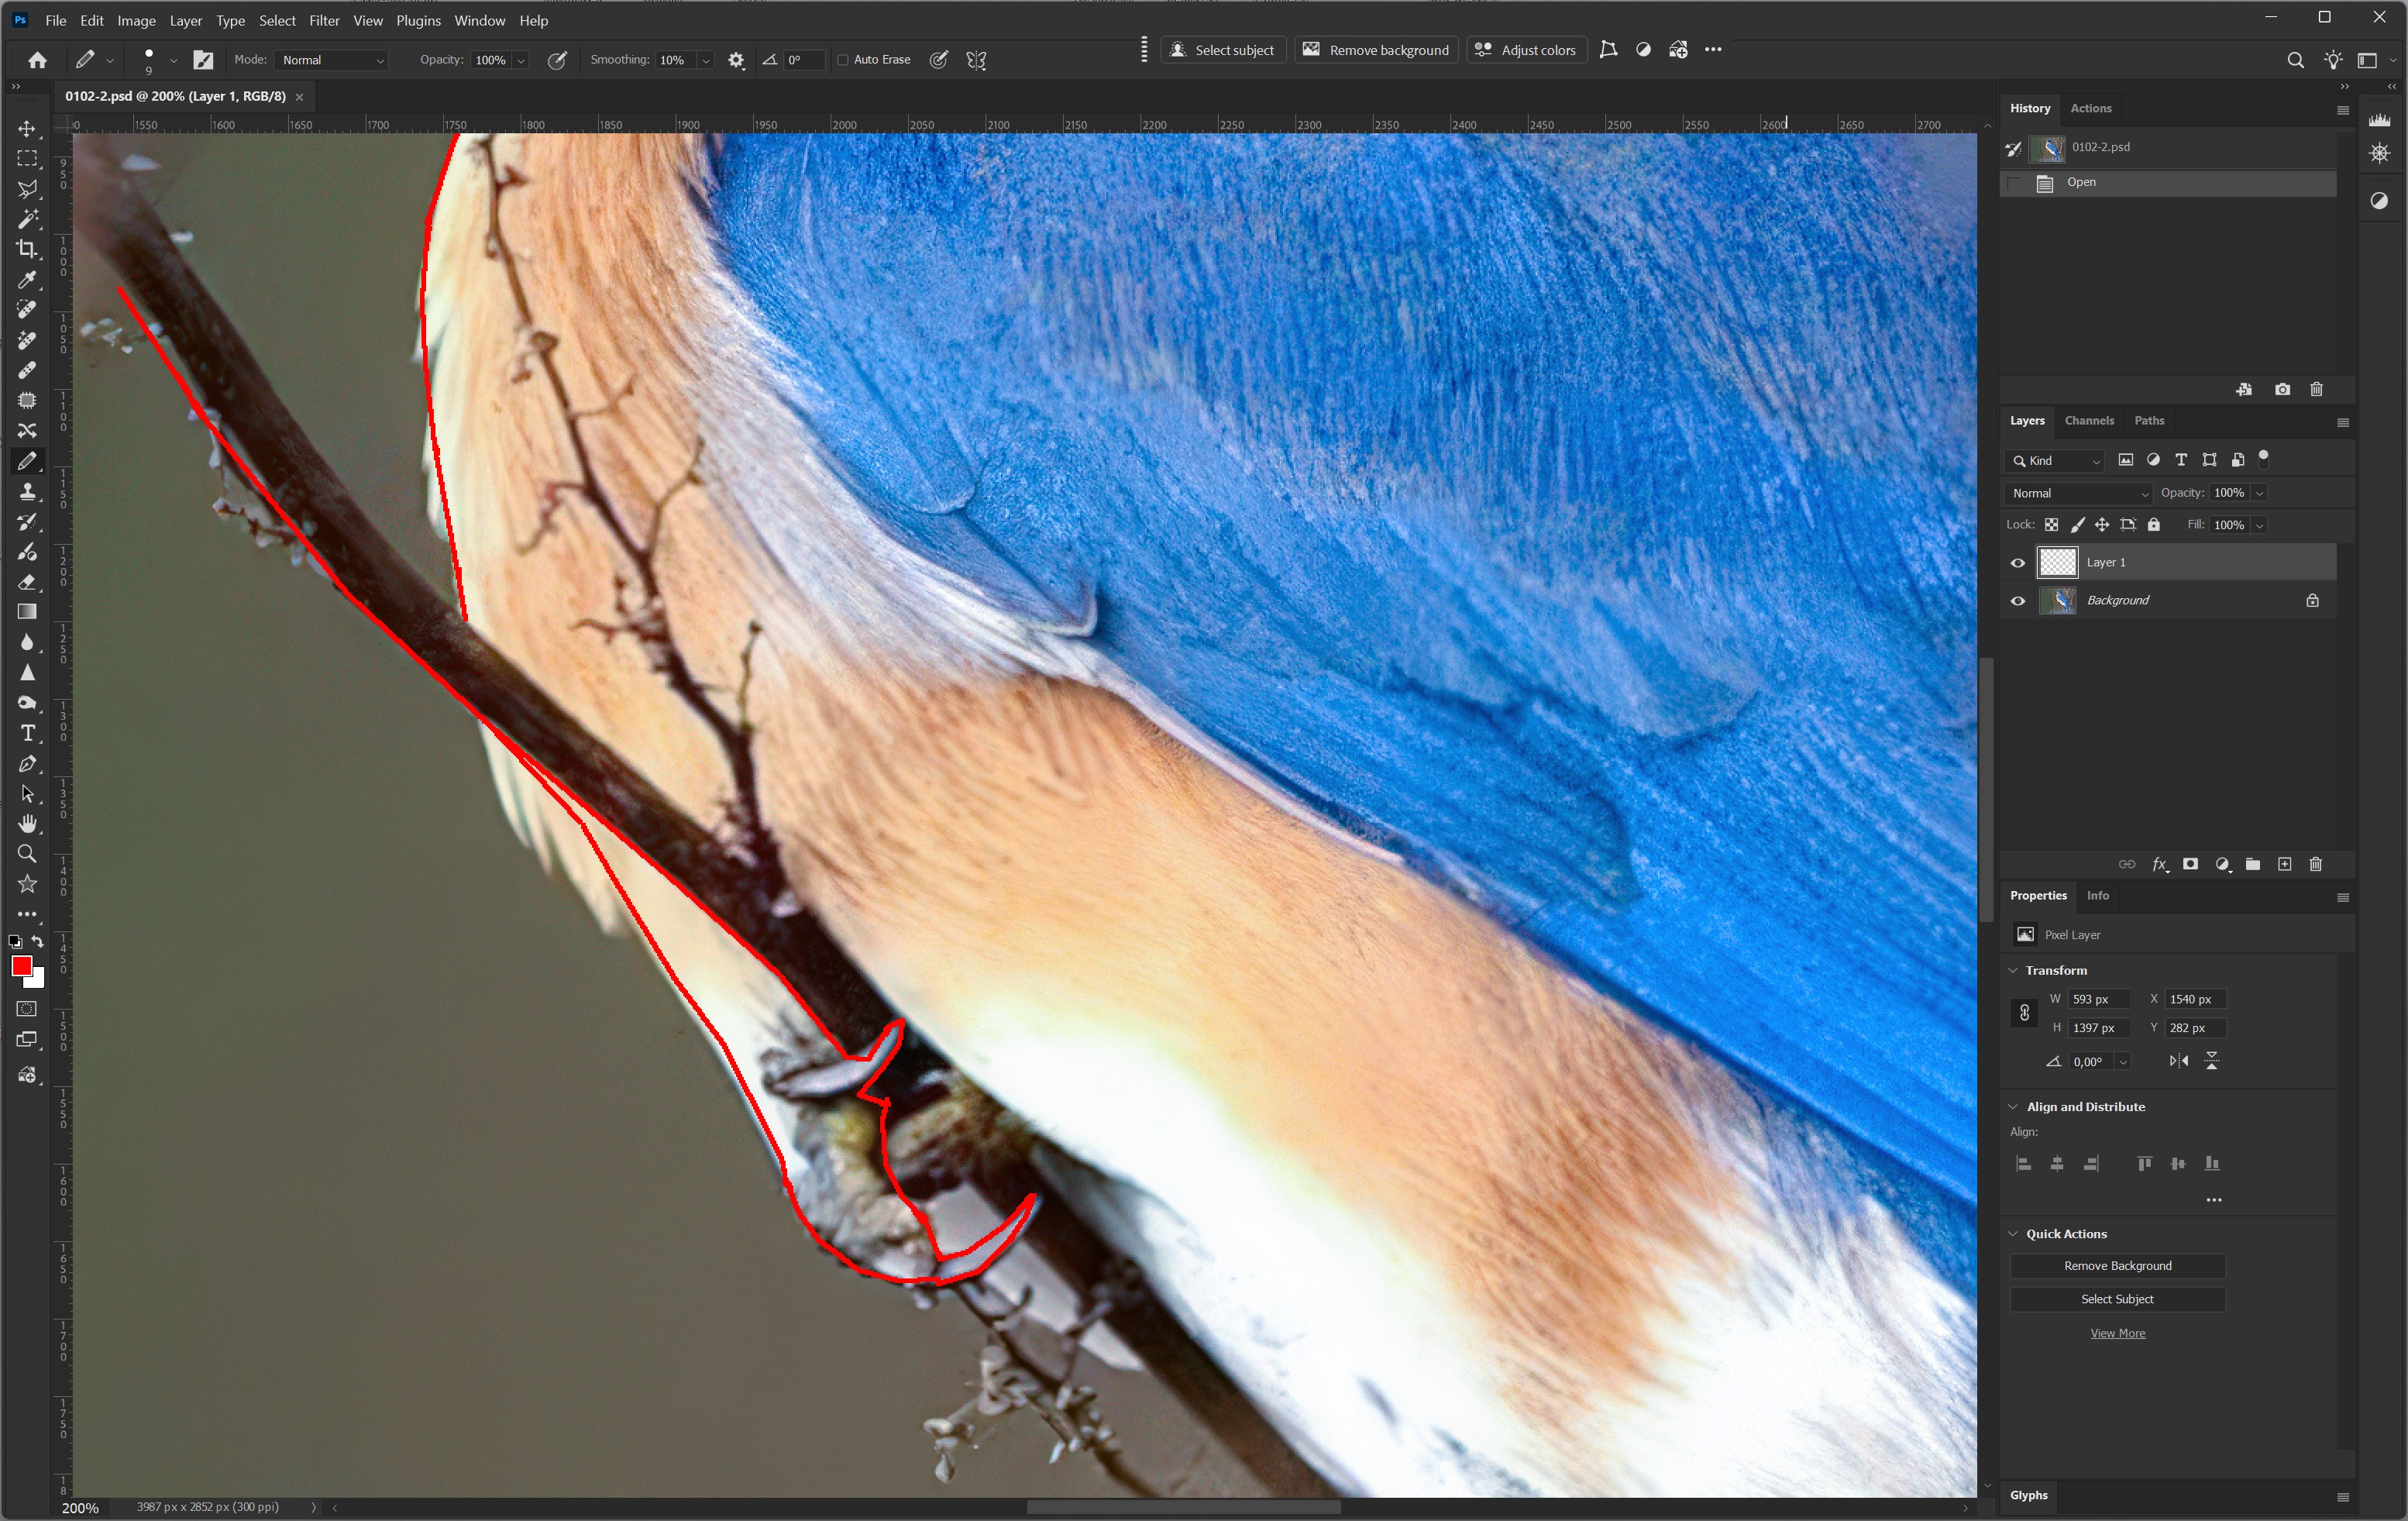Hide Layer 1 with eye icon

2018,563
